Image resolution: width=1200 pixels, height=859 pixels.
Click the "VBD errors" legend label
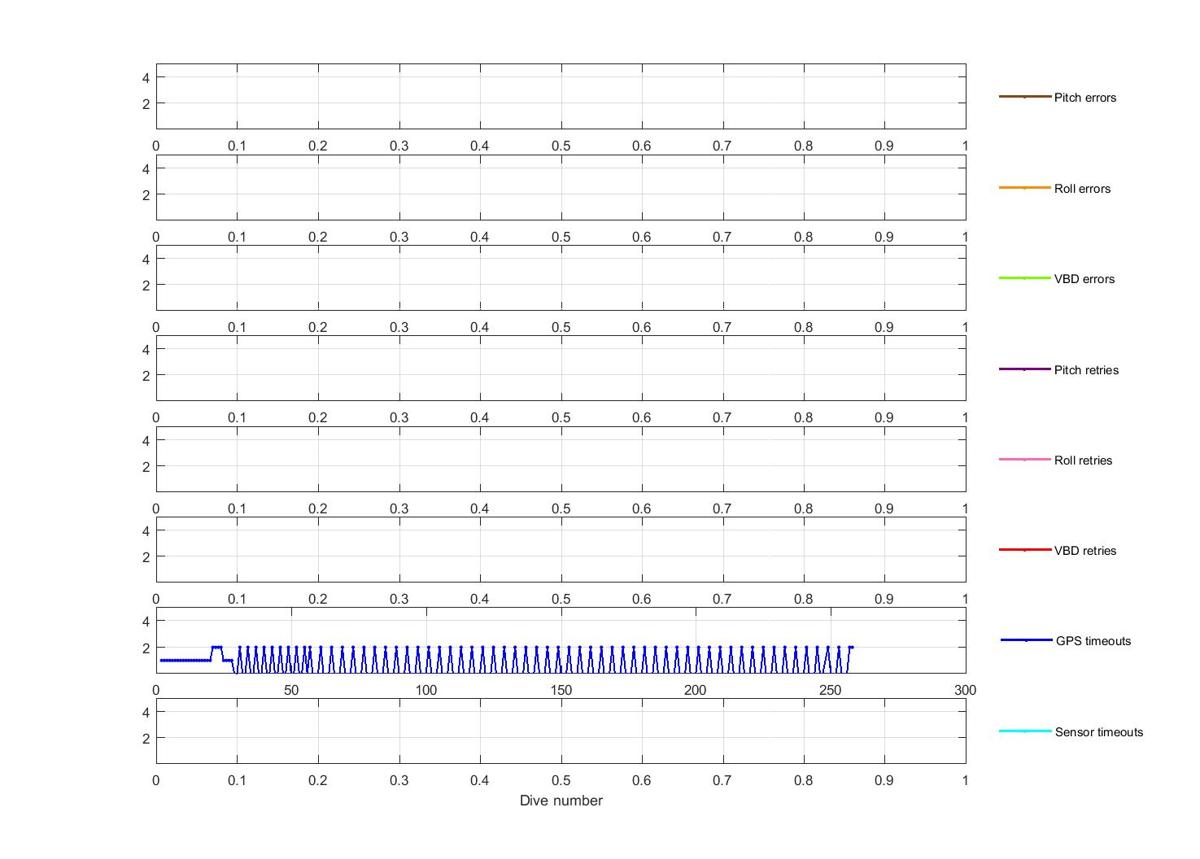point(1084,279)
